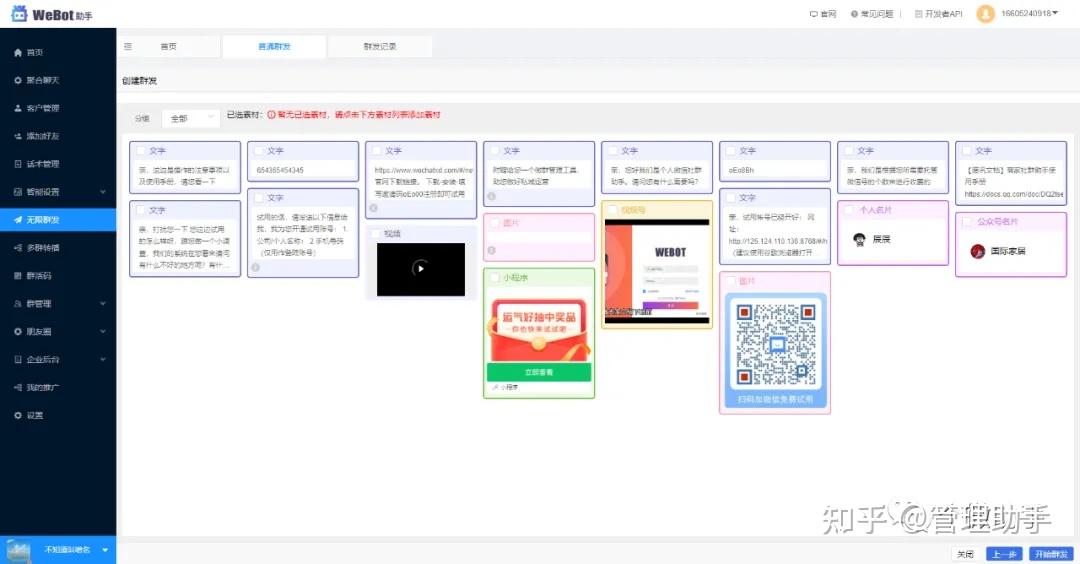Viewport: 1080px width, 564px height.
Task: Click the text oEo8Bh
Action: (741, 170)
